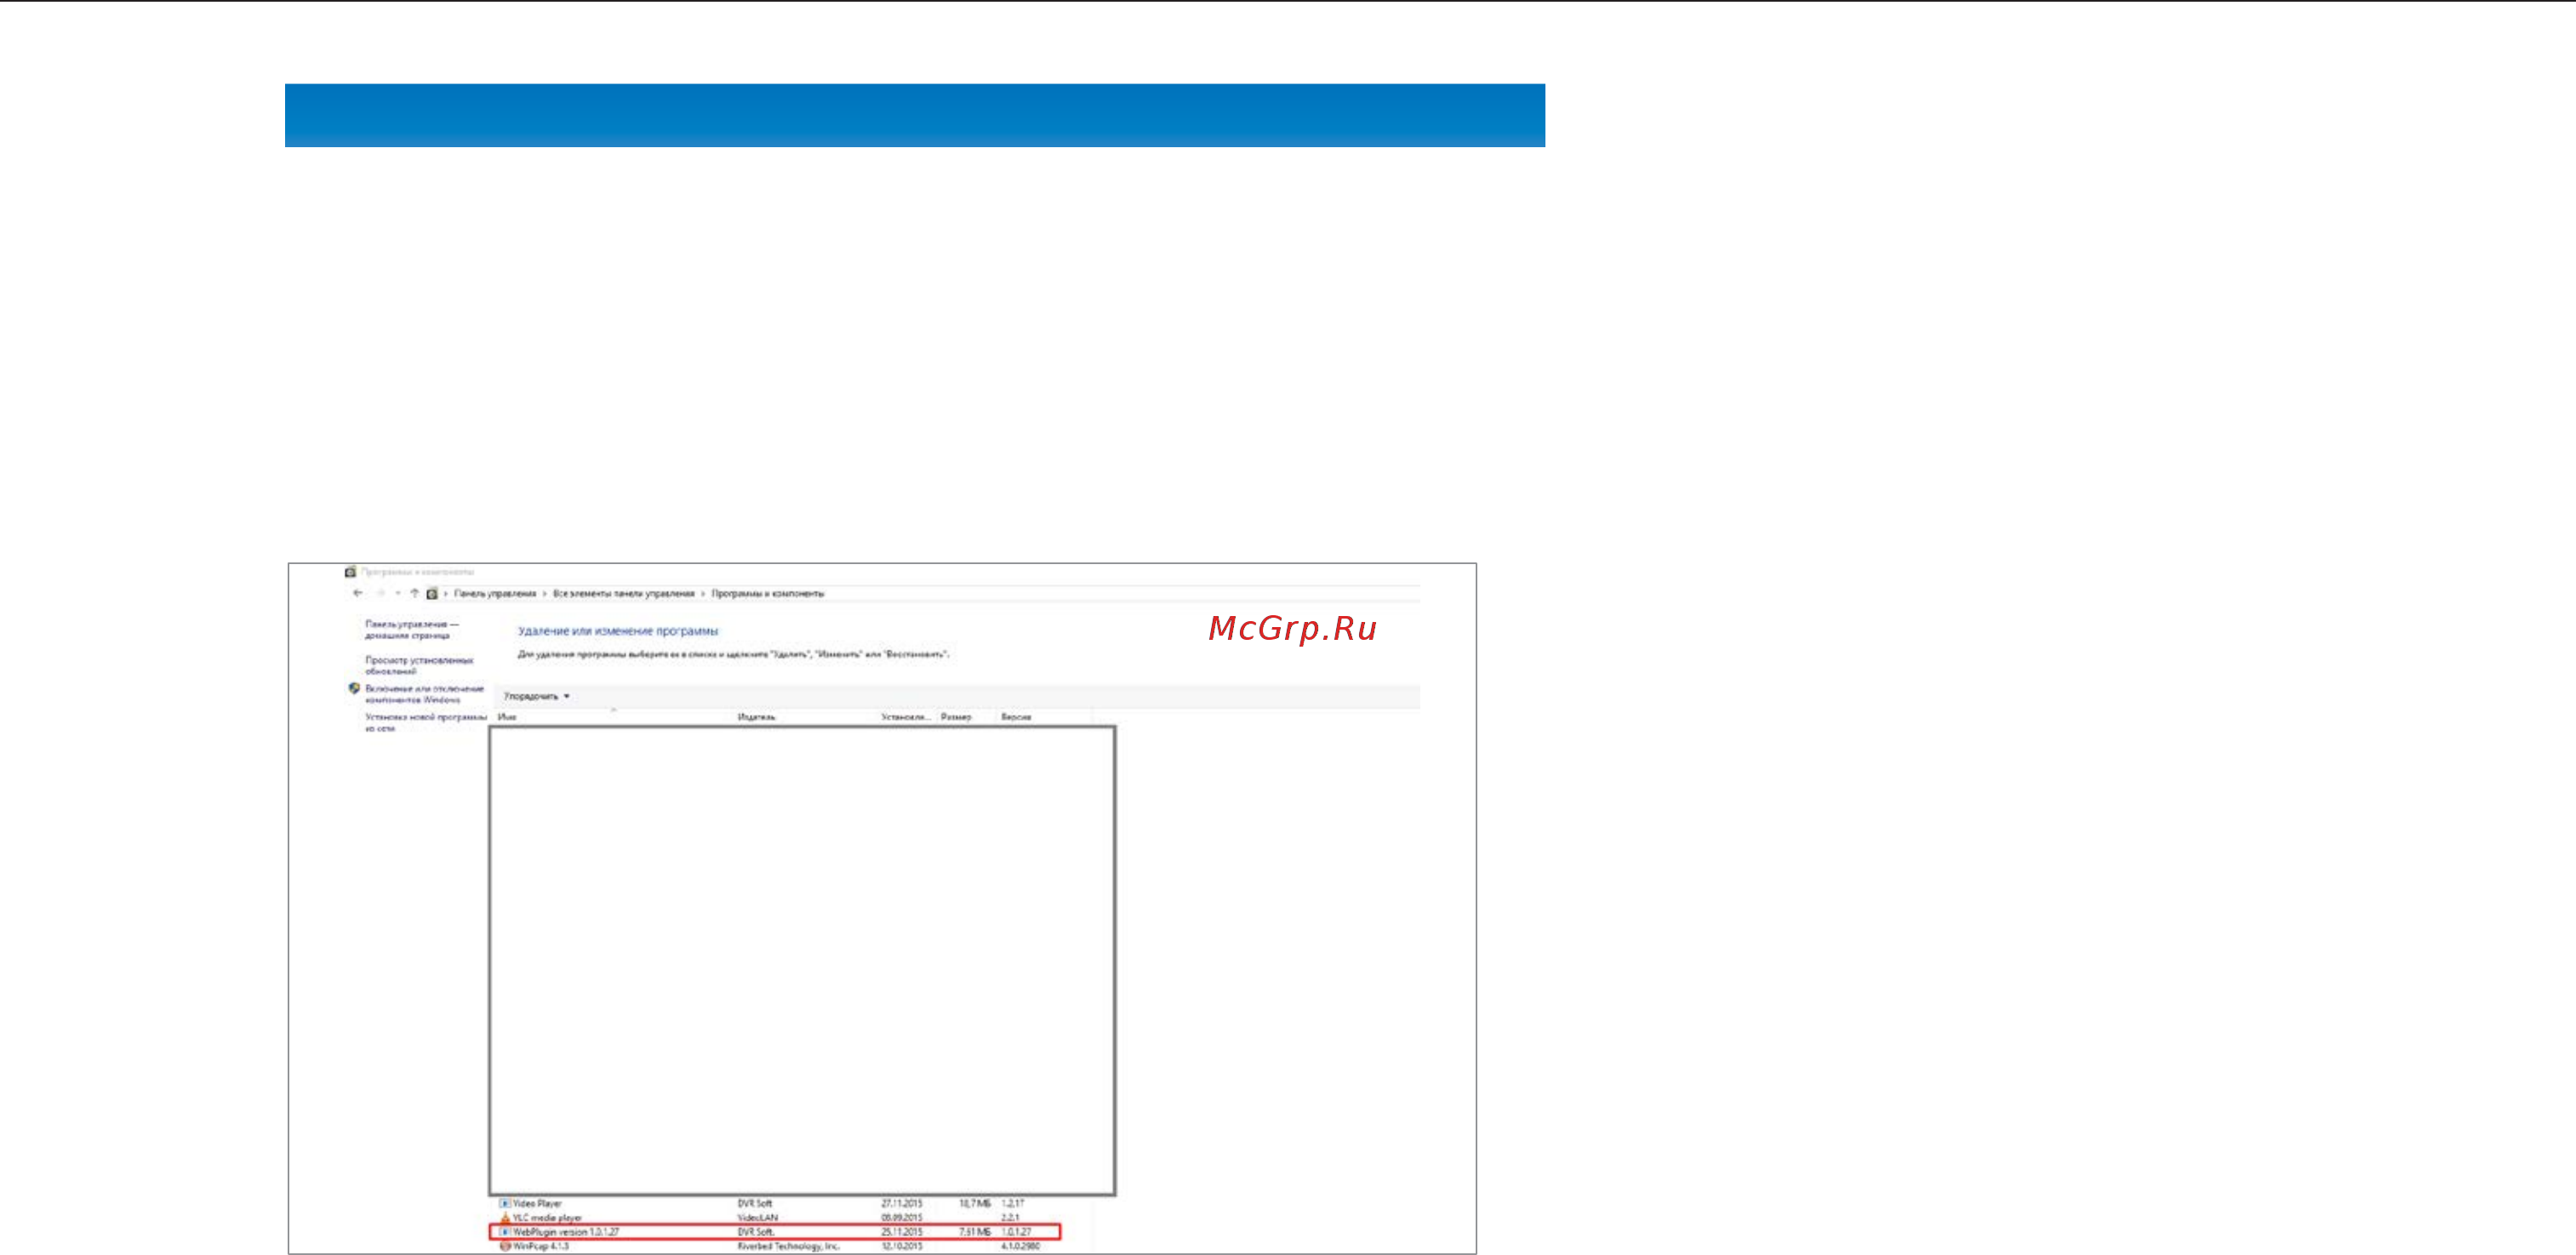Click the WinPcap 4.1.3 program icon
Image resolution: width=2576 pixels, height=1255 pixels.
505,1246
